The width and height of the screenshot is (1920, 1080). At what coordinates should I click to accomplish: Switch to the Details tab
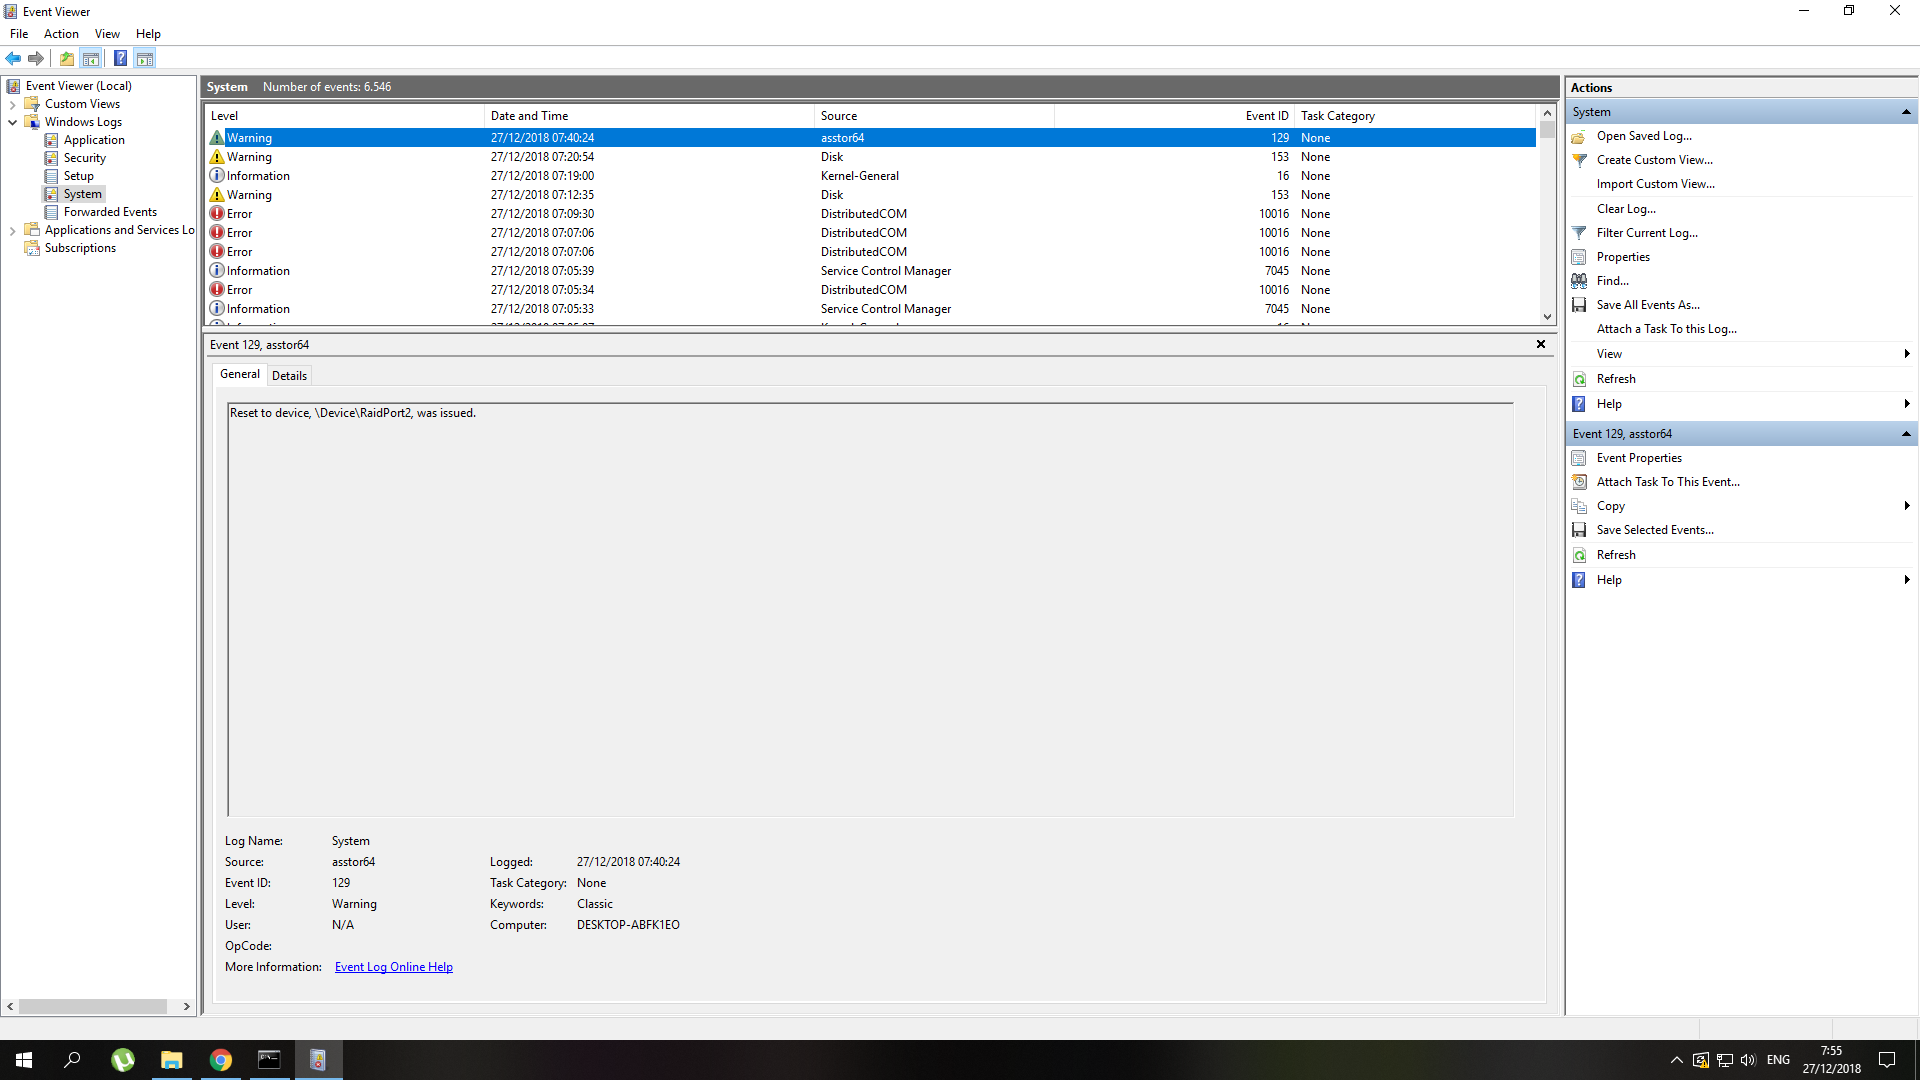pos(289,376)
